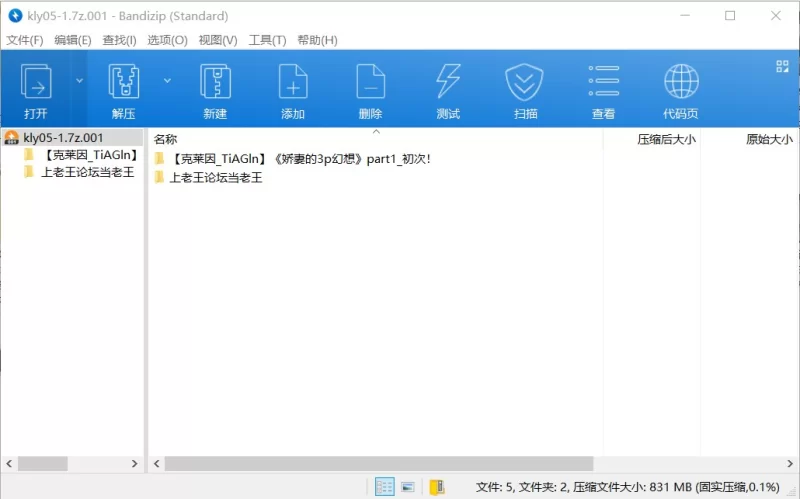Image resolution: width=800 pixels, height=499 pixels.
Task: Click the View (查看) list icon
Action: pos(604,81)
